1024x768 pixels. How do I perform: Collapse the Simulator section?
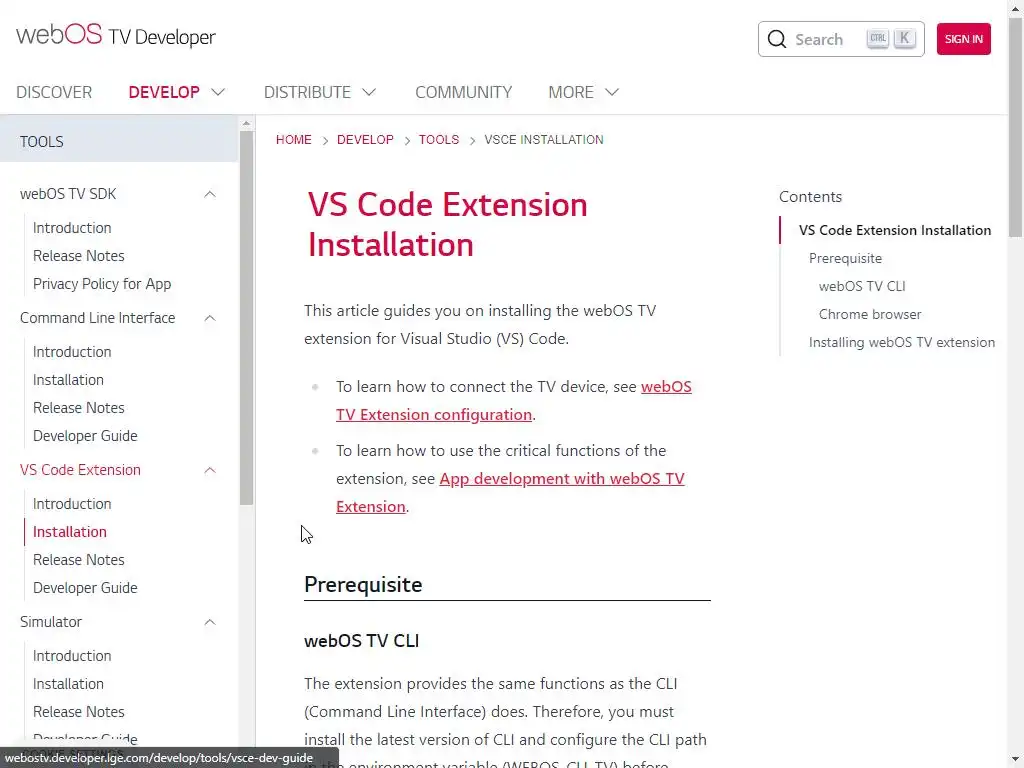pyautogui.click(x=210, y=622)
